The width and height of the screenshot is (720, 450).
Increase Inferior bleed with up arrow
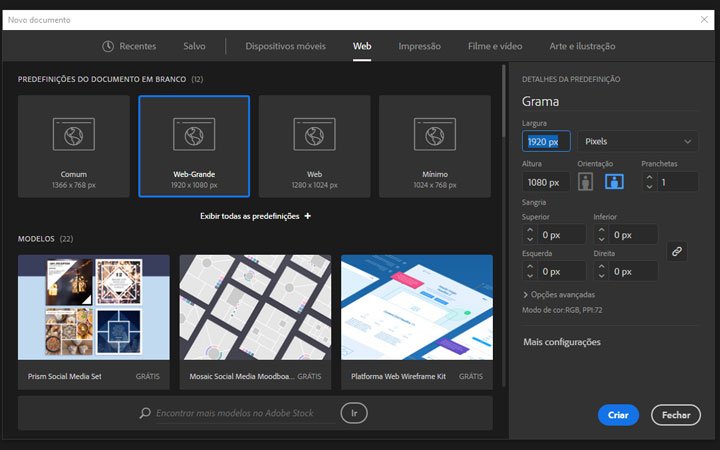[602, 230]
